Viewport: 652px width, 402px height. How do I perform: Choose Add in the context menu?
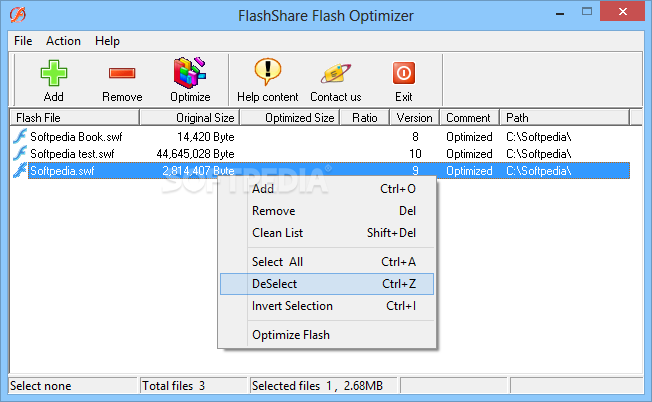click(x=327, y=189)
